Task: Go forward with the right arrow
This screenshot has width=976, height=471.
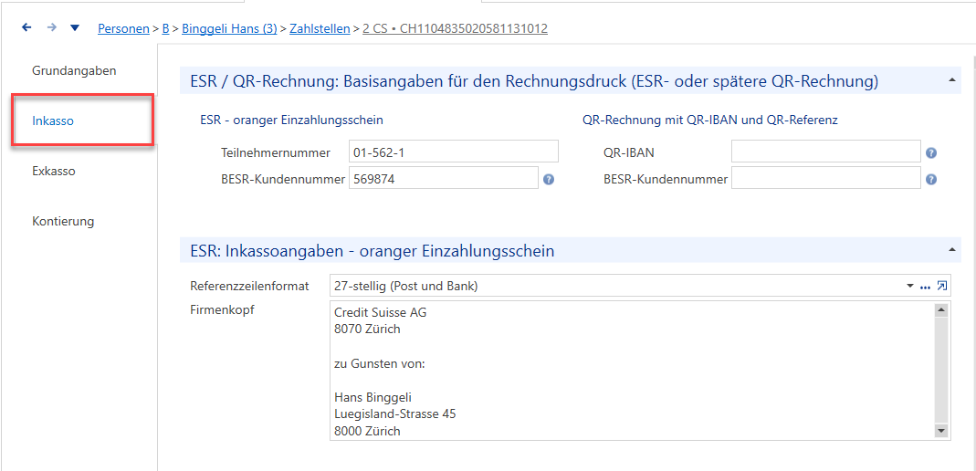Action: pos(52,27)
